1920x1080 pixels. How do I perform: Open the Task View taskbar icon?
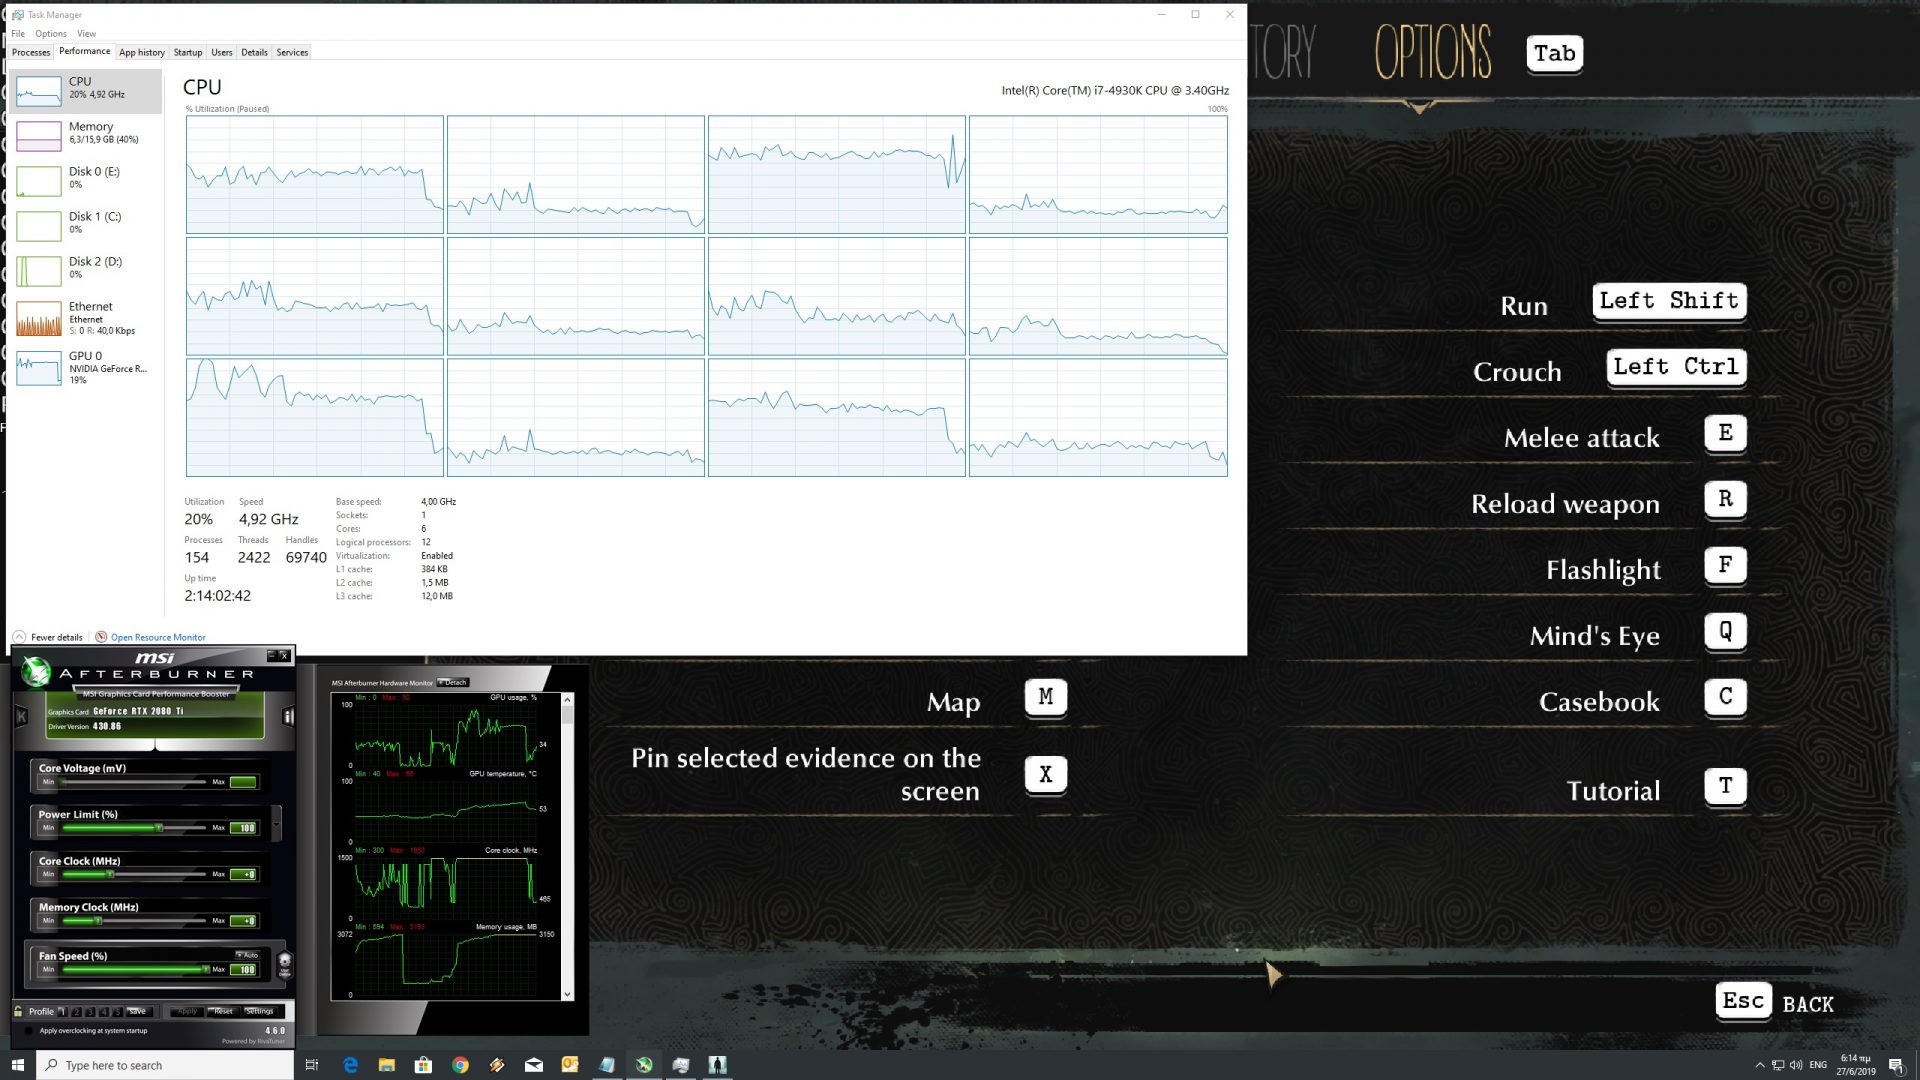(312, 1065)
